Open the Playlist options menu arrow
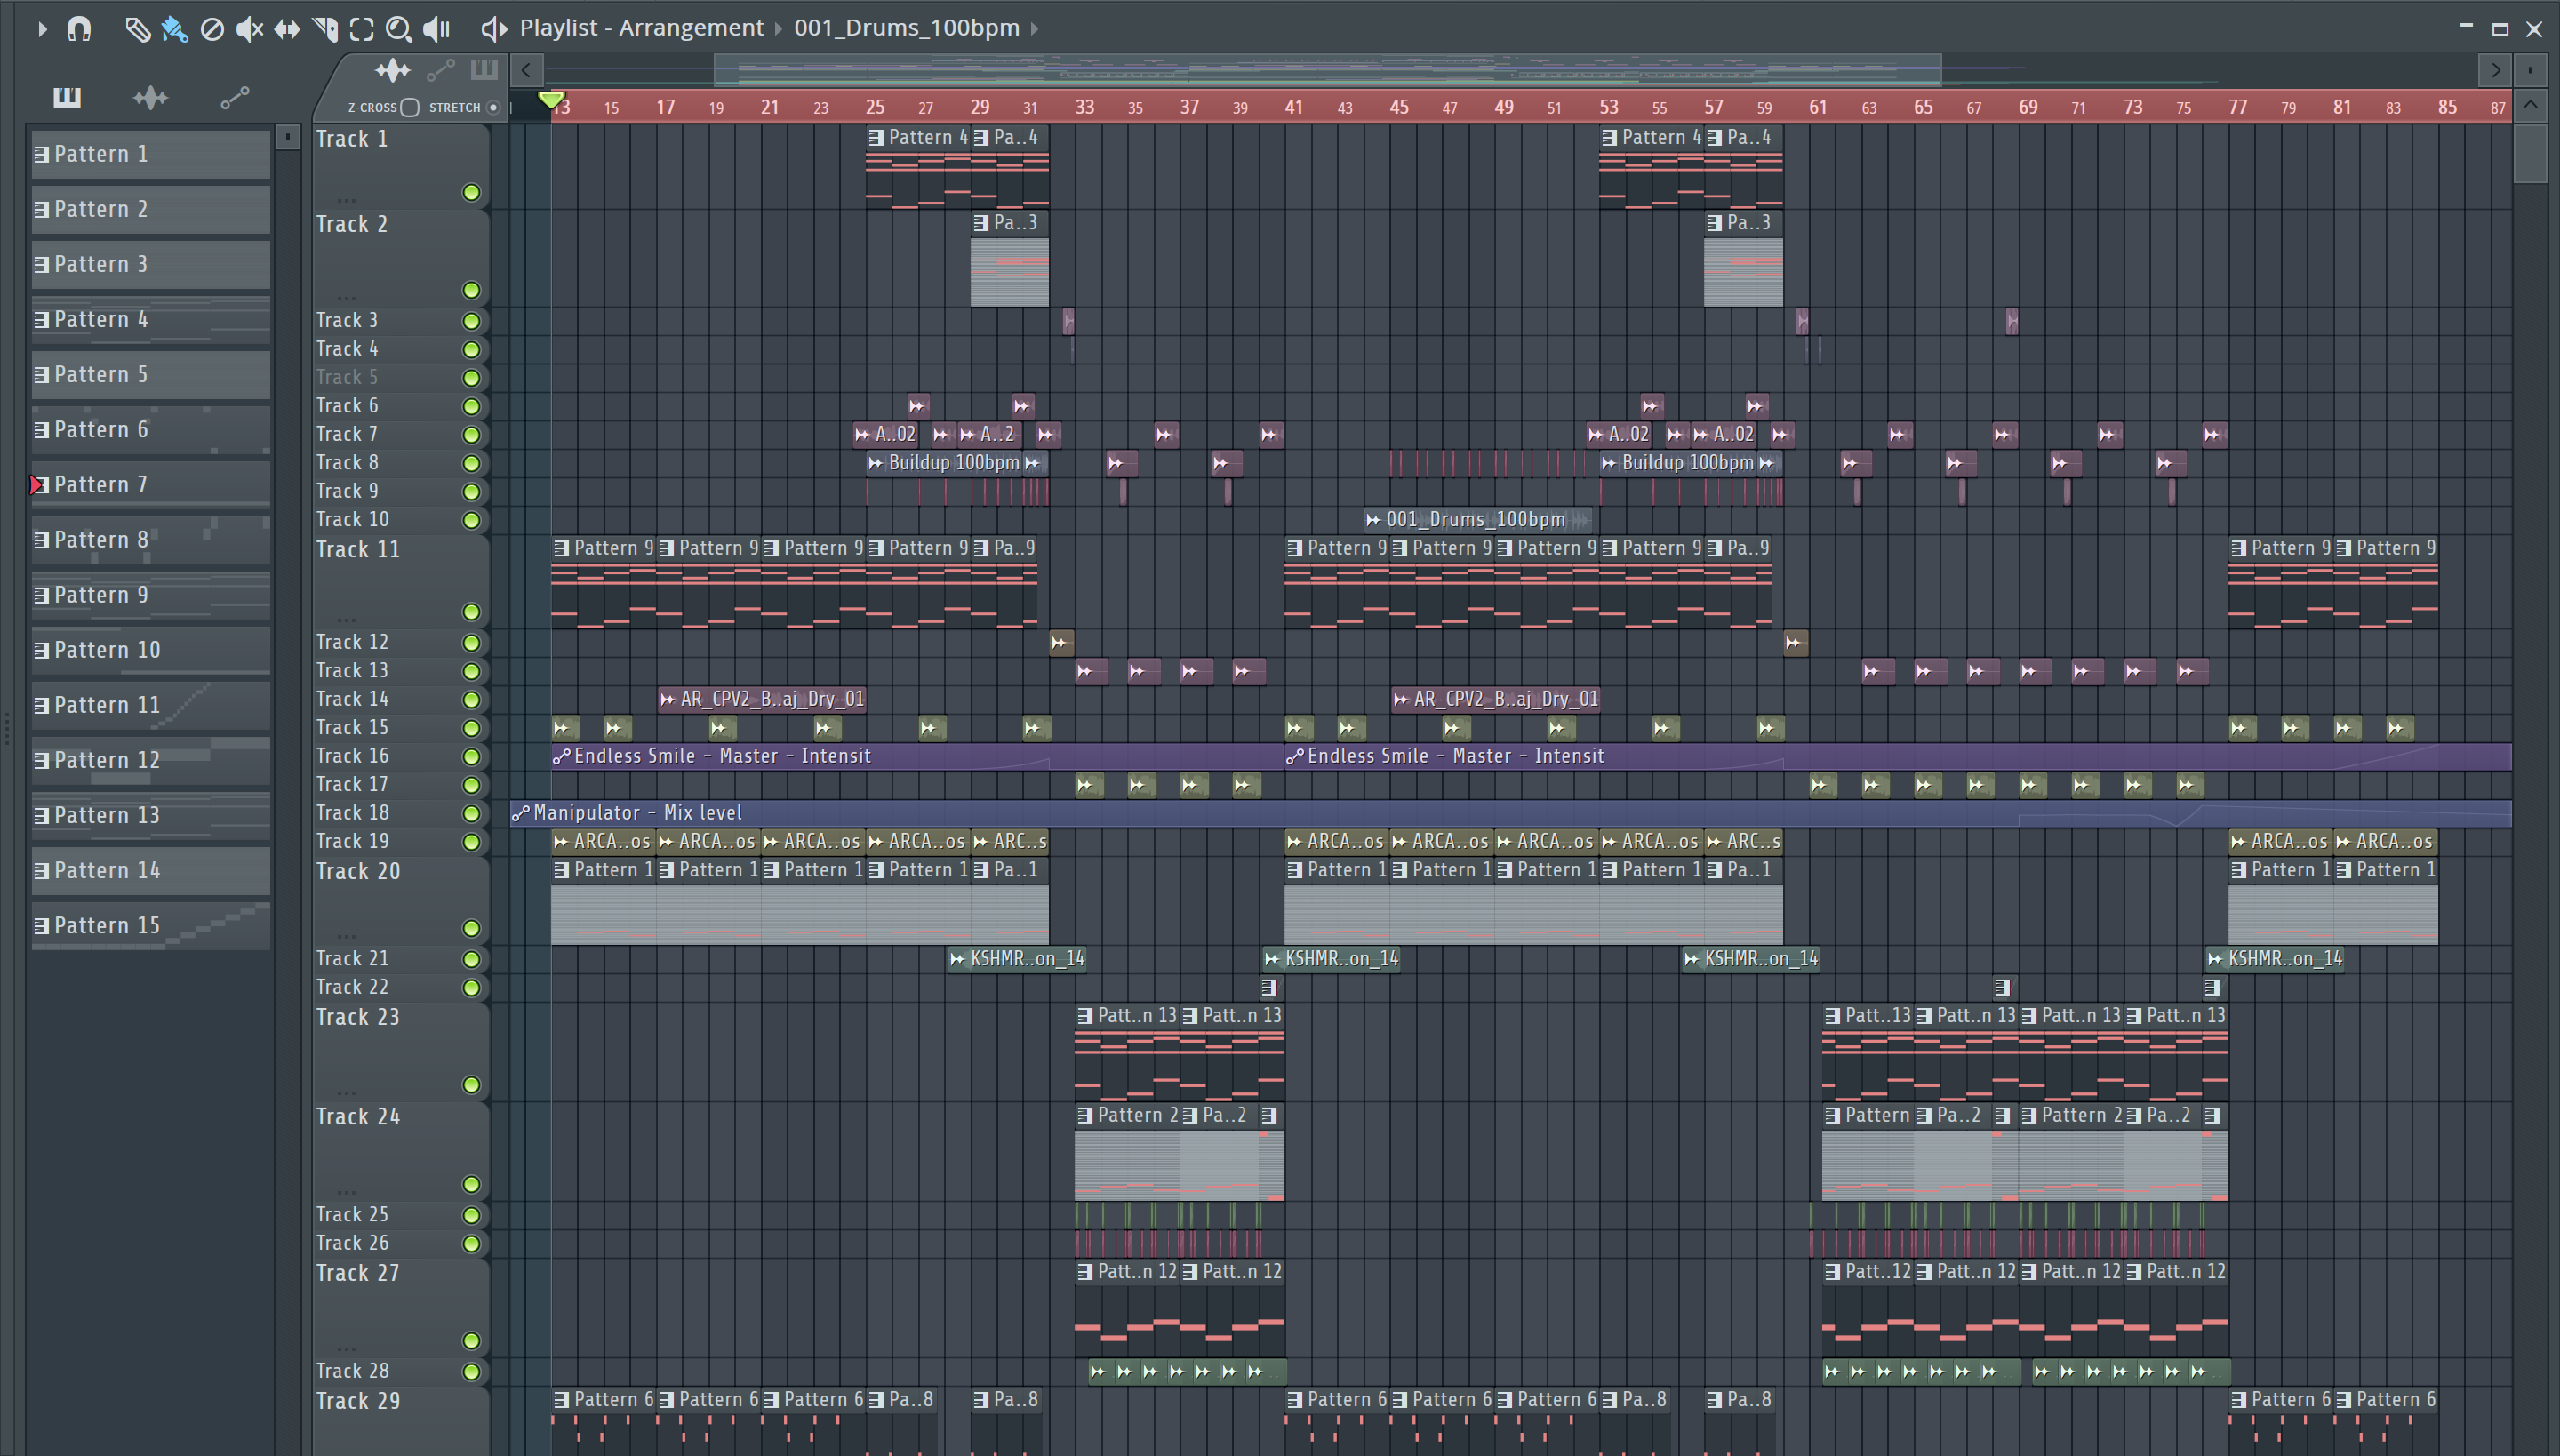 point(42,29)
